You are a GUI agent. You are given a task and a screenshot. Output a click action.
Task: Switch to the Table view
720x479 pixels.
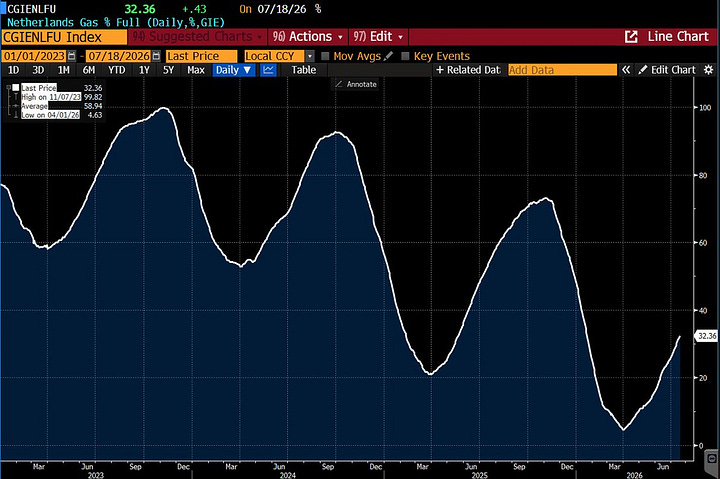point(304,70)
